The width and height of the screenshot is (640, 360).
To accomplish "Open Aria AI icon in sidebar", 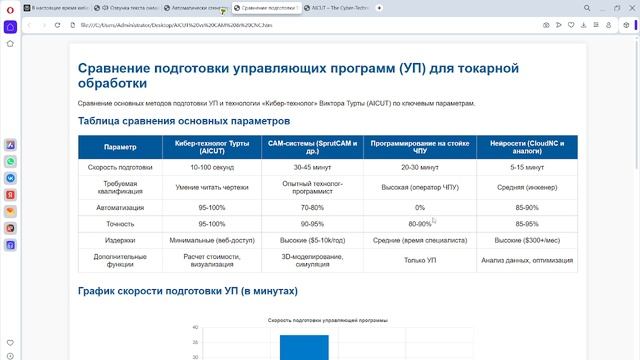I will coord(10,145).
